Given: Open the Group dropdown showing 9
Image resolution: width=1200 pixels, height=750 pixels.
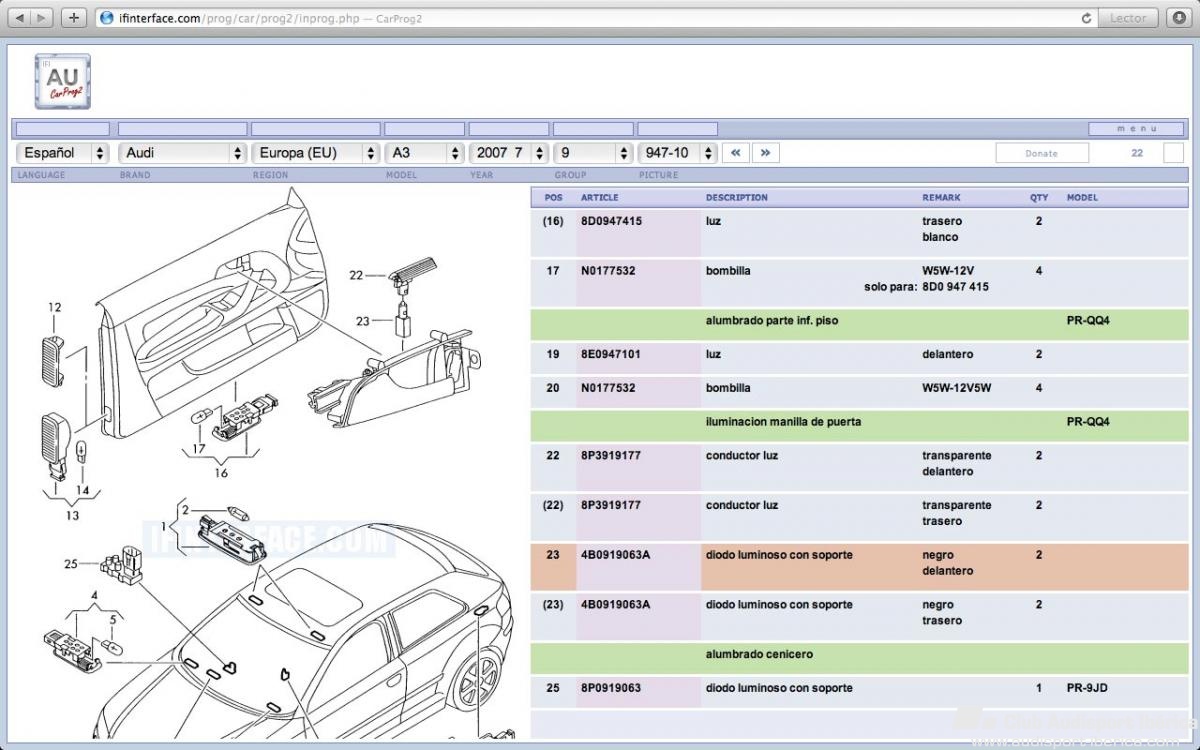Looking at the screenshot, I should point(593,153).
